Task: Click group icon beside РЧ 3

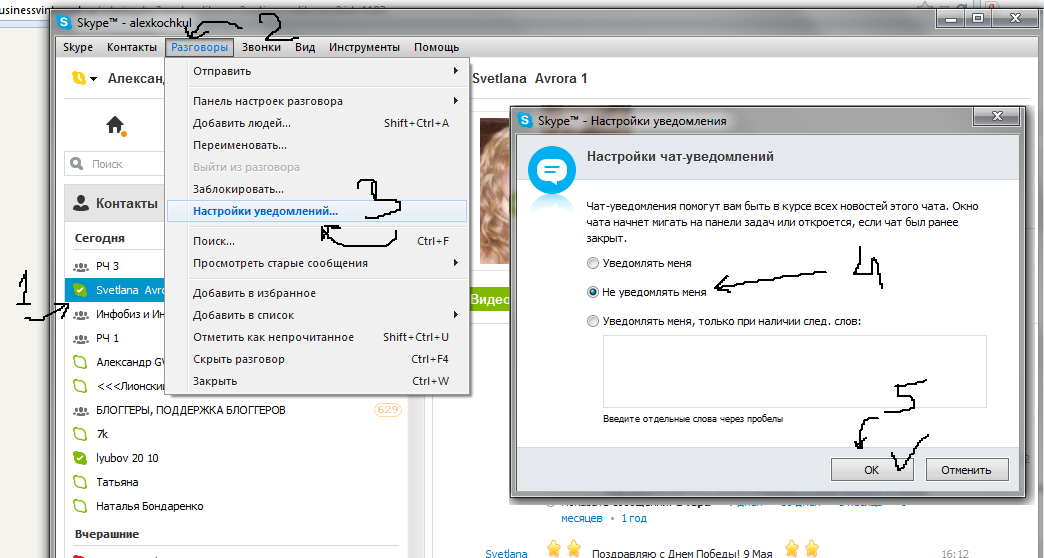Action: click(81, 266)
